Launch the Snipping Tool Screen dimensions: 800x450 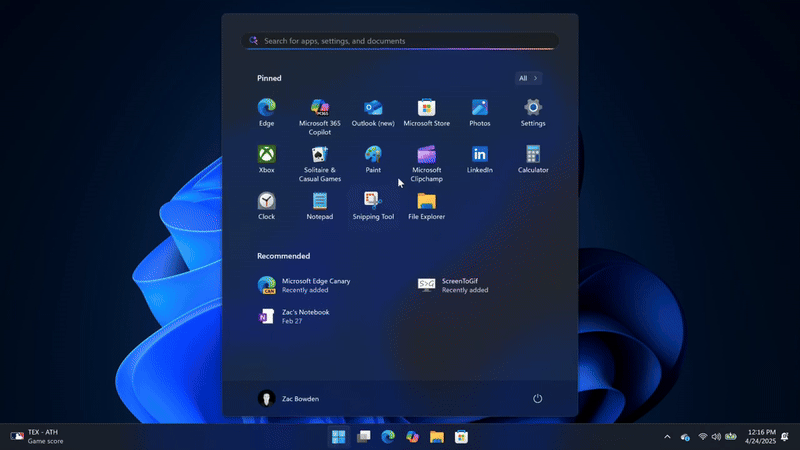tap(373, 206)
